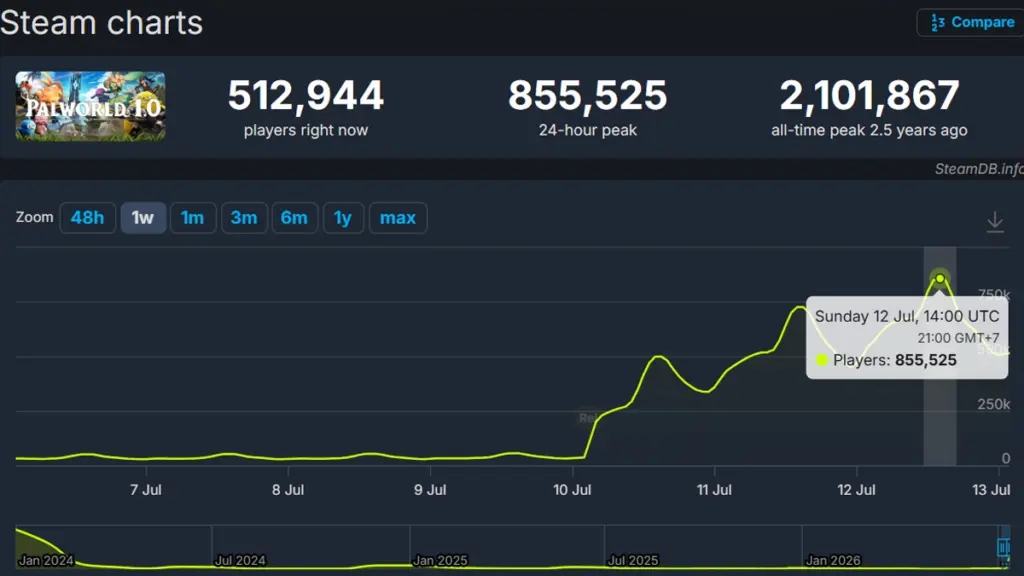Click the 855,525 24-hour peak figure

pyautogui.click(x=588, y=95)
